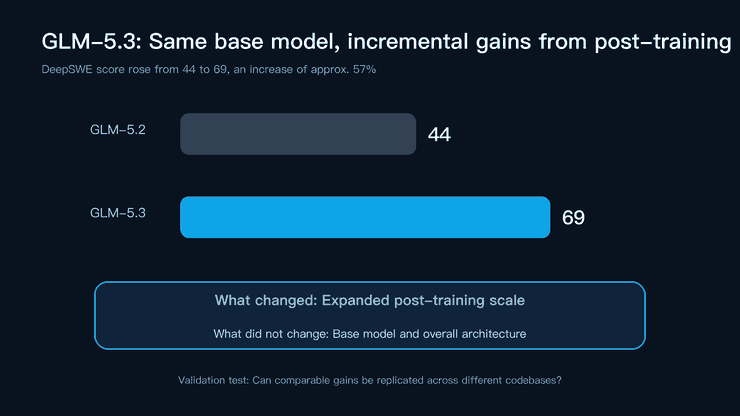The height and width of the screenshot is (416, 740).
Task: Click the GLM-5.3 row label
Action: pyautogui.click(x=118, y=213)
